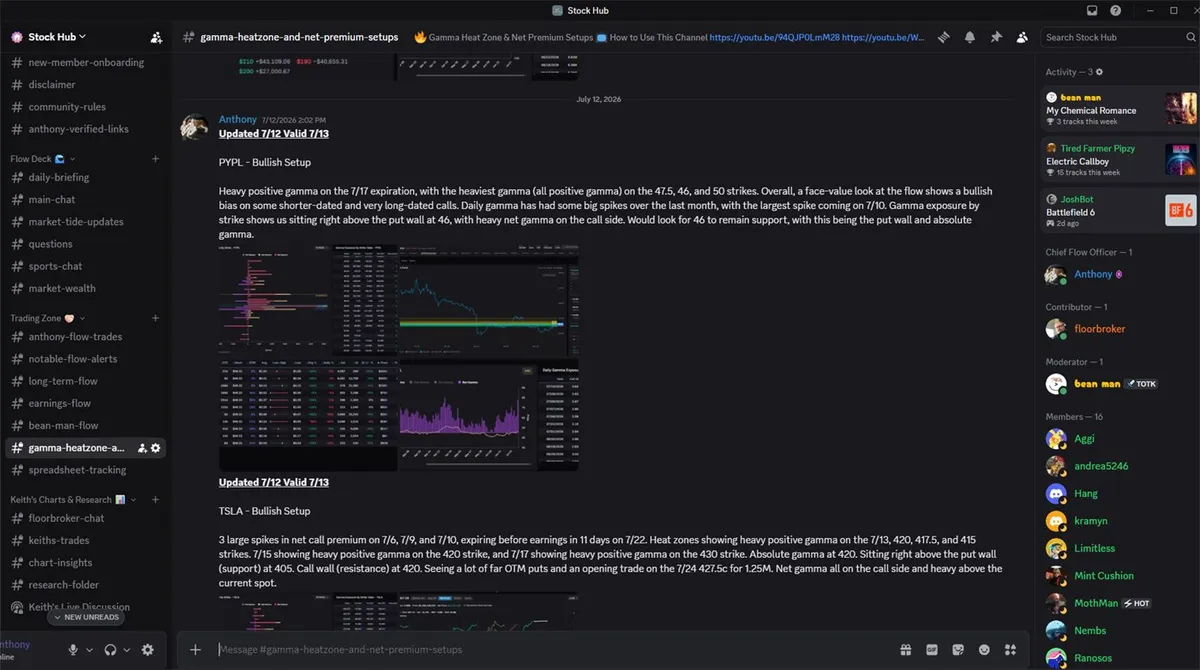Image resolution: width=1200 pixels, height=670 pixels.
Task: Show pinned messages via pin icon
Action: coord(996,37)
